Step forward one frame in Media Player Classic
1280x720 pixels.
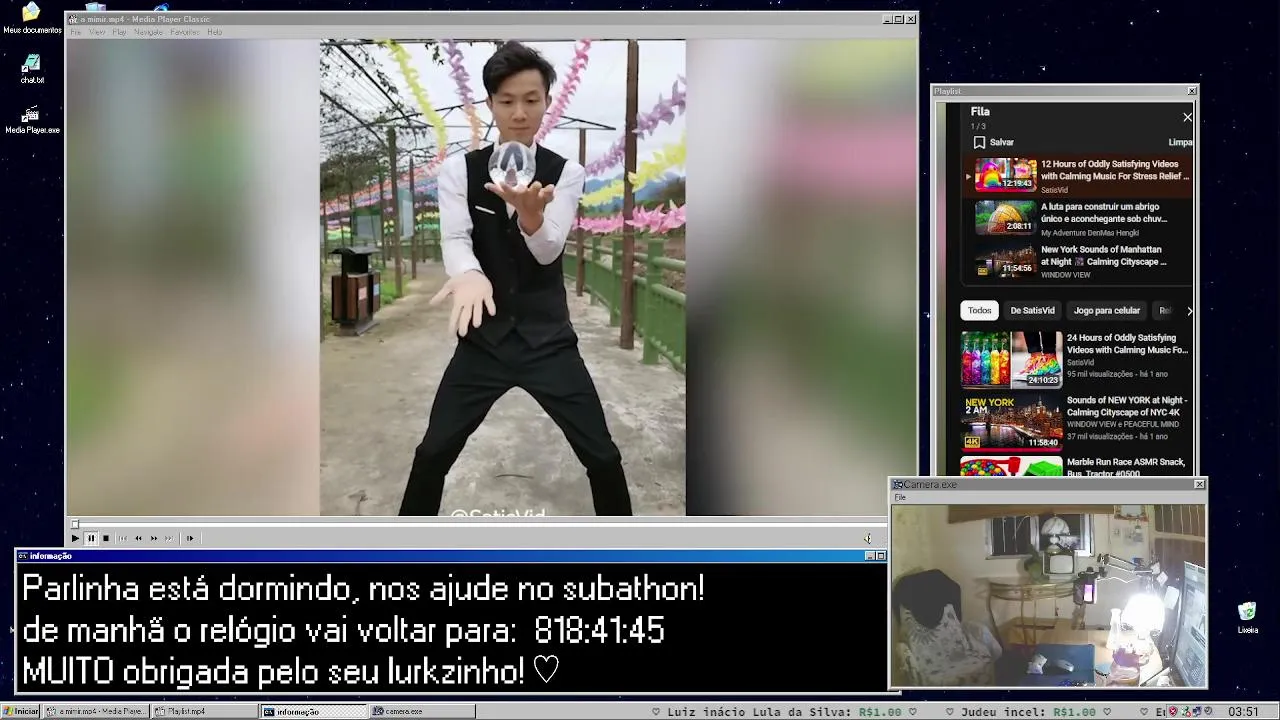click(189, 538)
